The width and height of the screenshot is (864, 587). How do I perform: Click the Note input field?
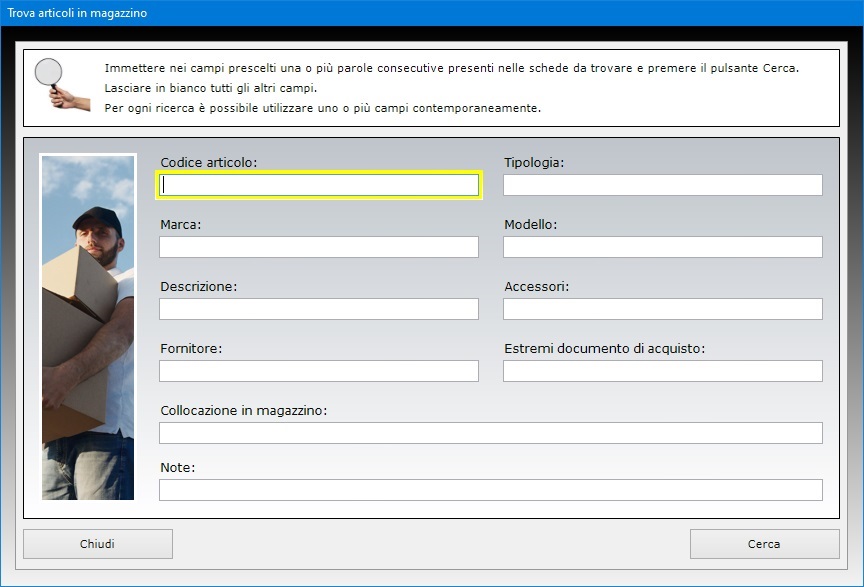491,490
